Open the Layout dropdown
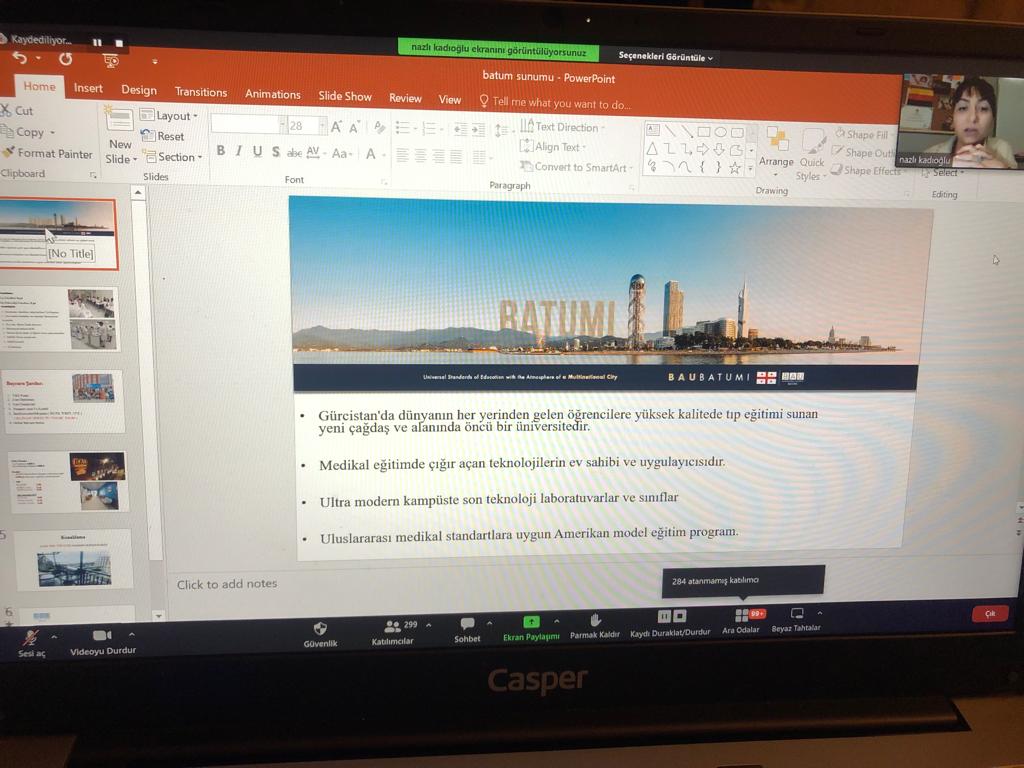The width and height of the screenshot is (1024, 768). pos(168,116)
